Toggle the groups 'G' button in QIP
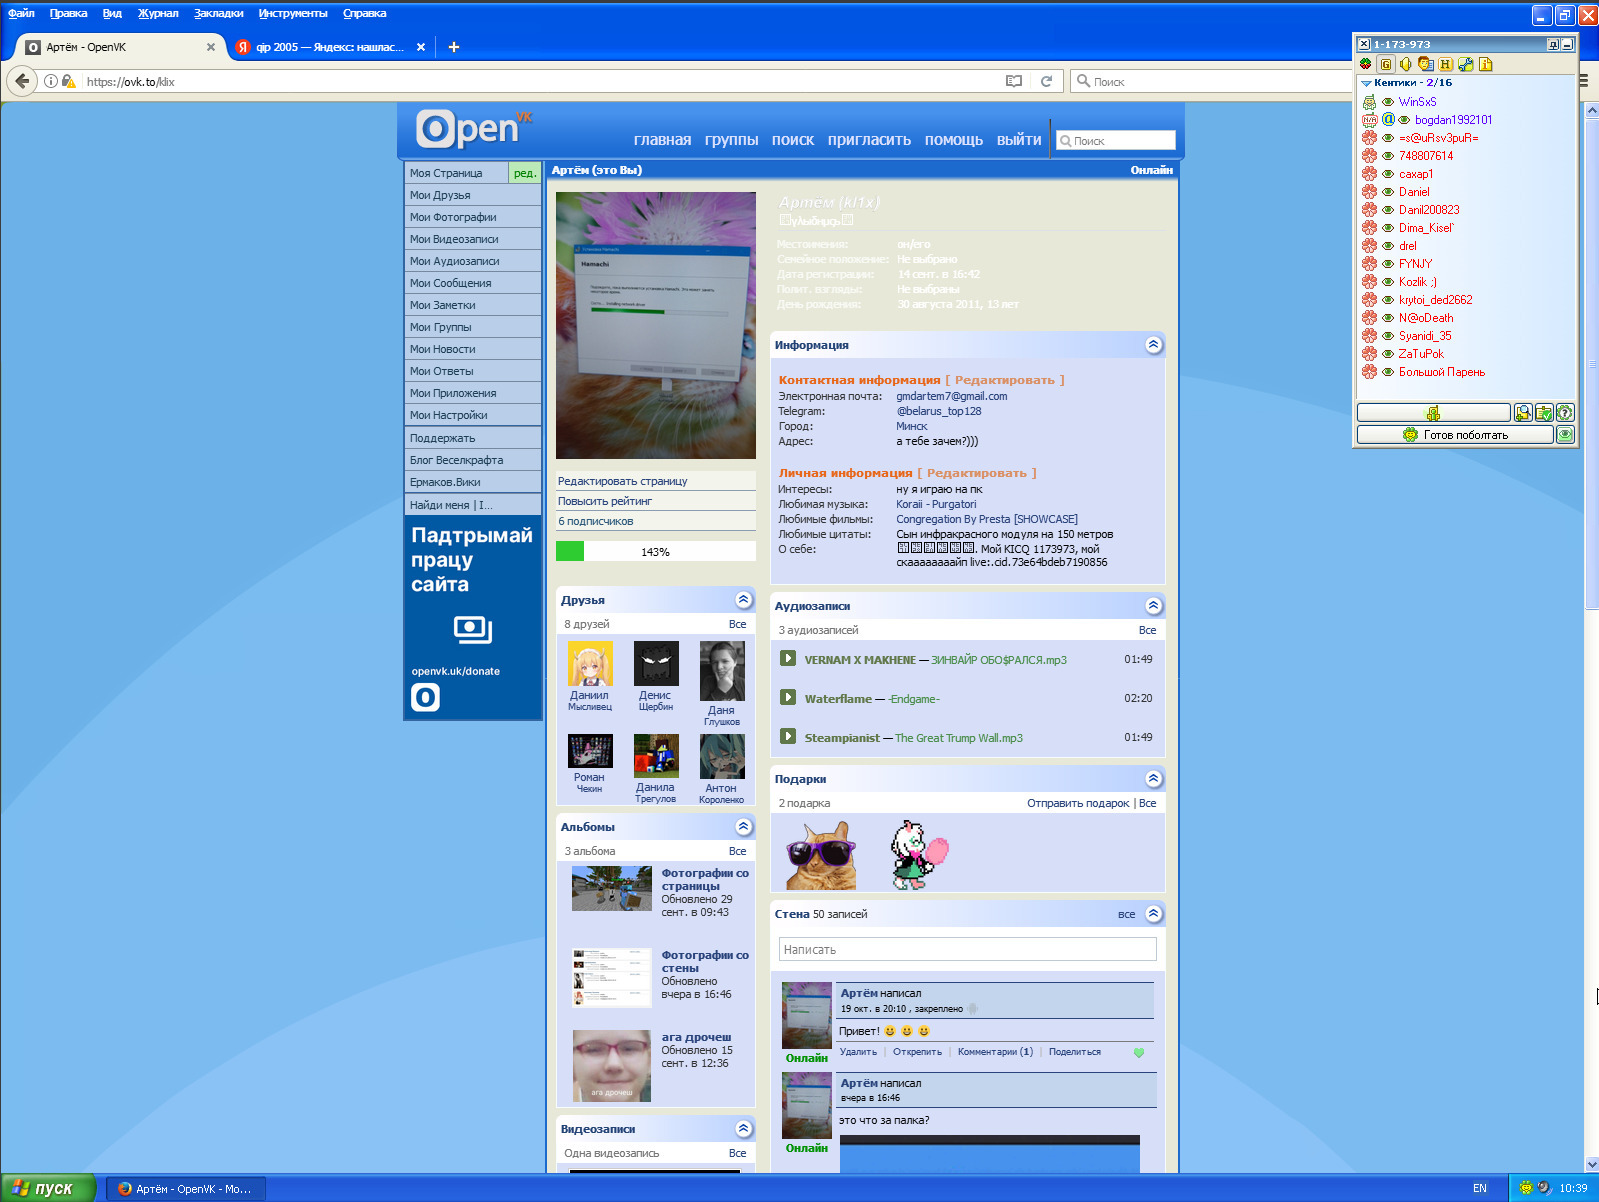Image resolution: width=1599 pixels, height=1202 pixels. coord(1386,64)
